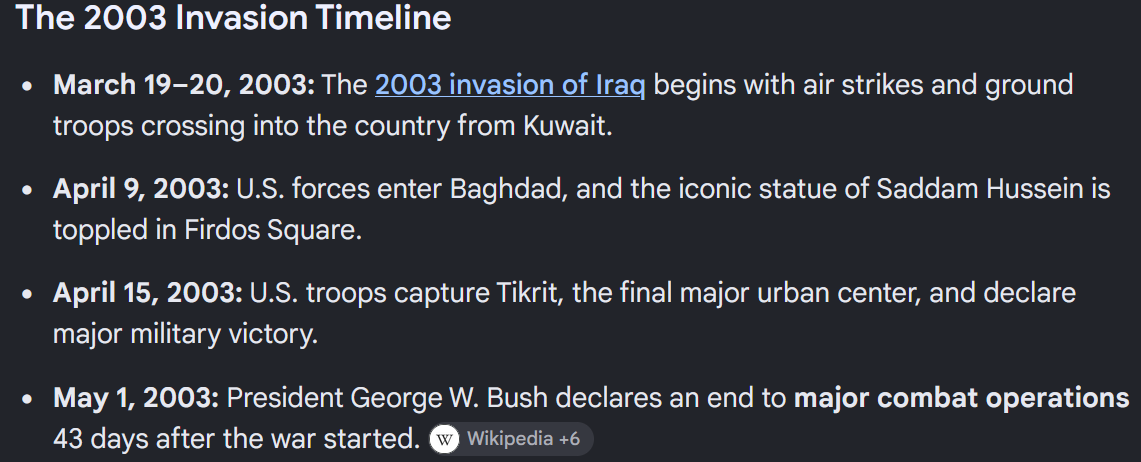The width and height of the screenshot is (1141, 462).
Task: Click the bullet marker for the March 19–20 entry
Action: [x=28, y=86]
